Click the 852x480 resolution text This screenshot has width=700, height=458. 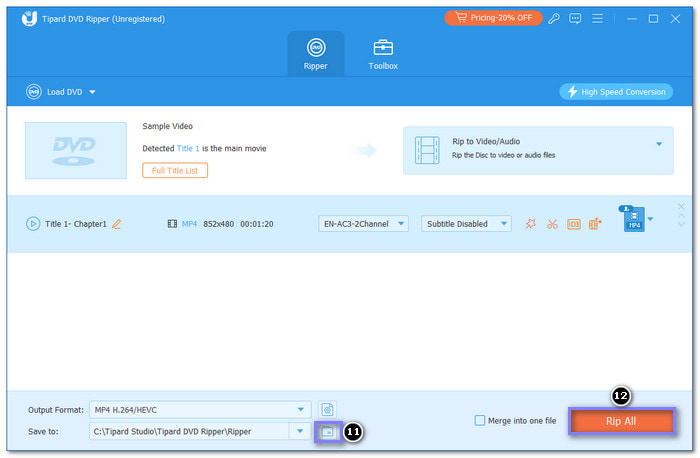click(x=218, y=224)
